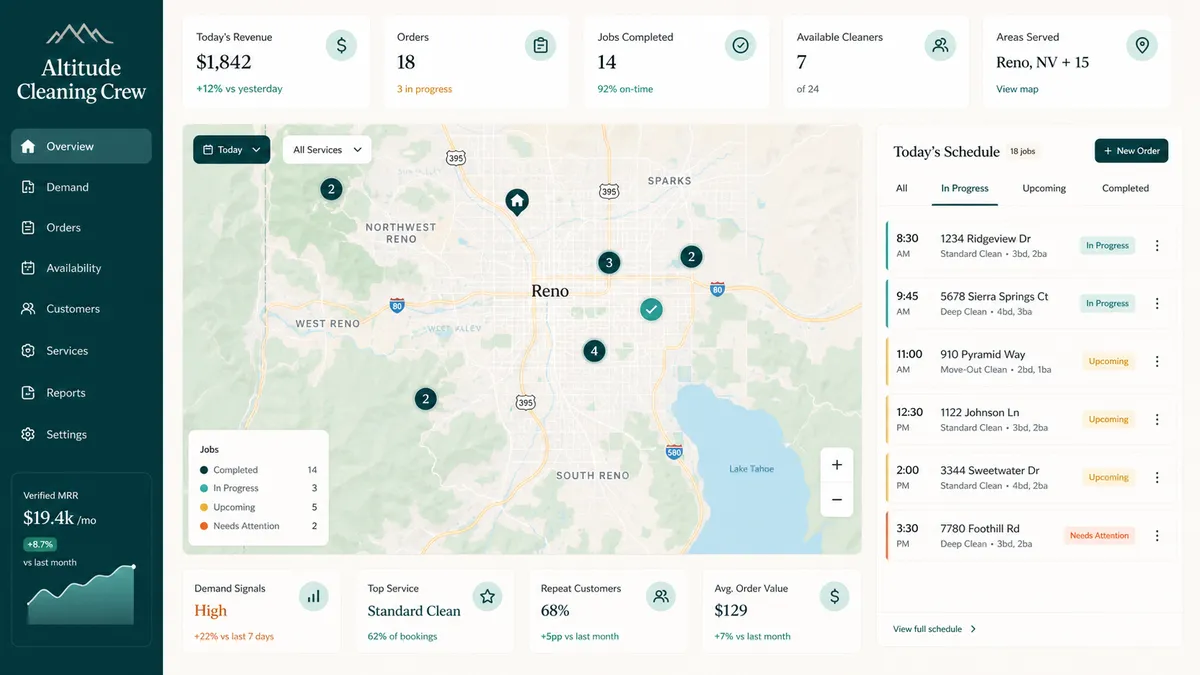This screenshot has width=1200, height=675.
Task: Open options menu for 1122 Johnson Ln
Action: 1157,420
